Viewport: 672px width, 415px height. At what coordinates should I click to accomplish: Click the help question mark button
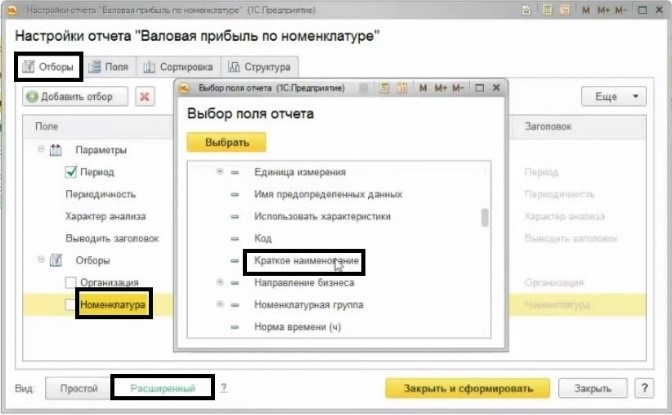click(224, 387)
